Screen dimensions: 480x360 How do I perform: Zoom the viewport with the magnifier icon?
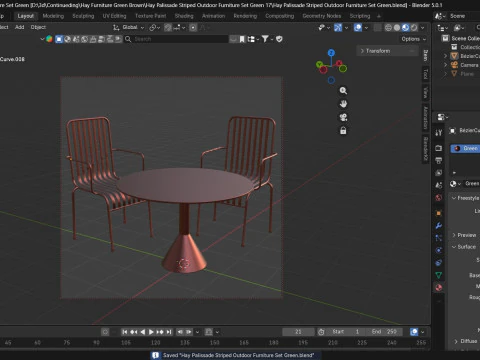tap(343, 90)
